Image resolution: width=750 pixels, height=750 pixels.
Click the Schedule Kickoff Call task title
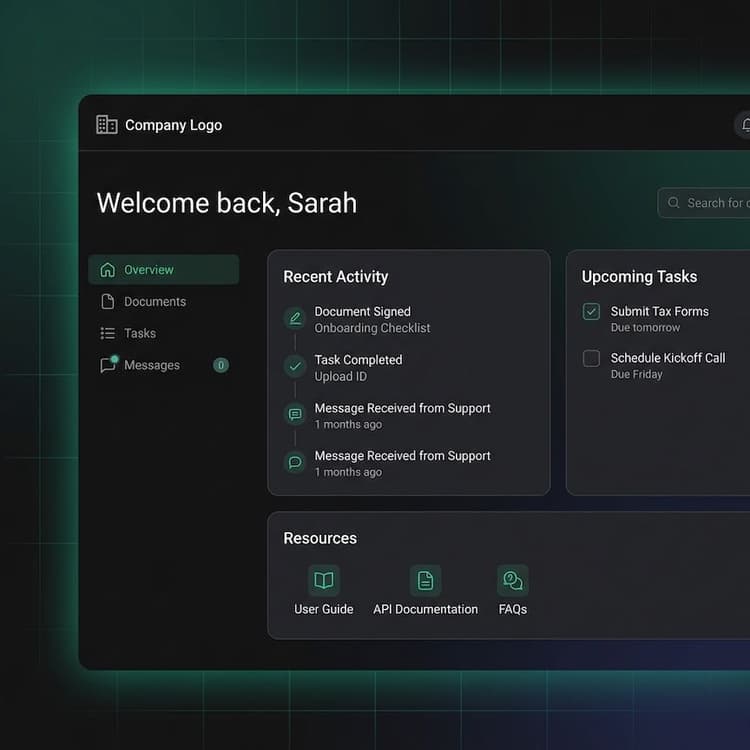click(667, 358)
